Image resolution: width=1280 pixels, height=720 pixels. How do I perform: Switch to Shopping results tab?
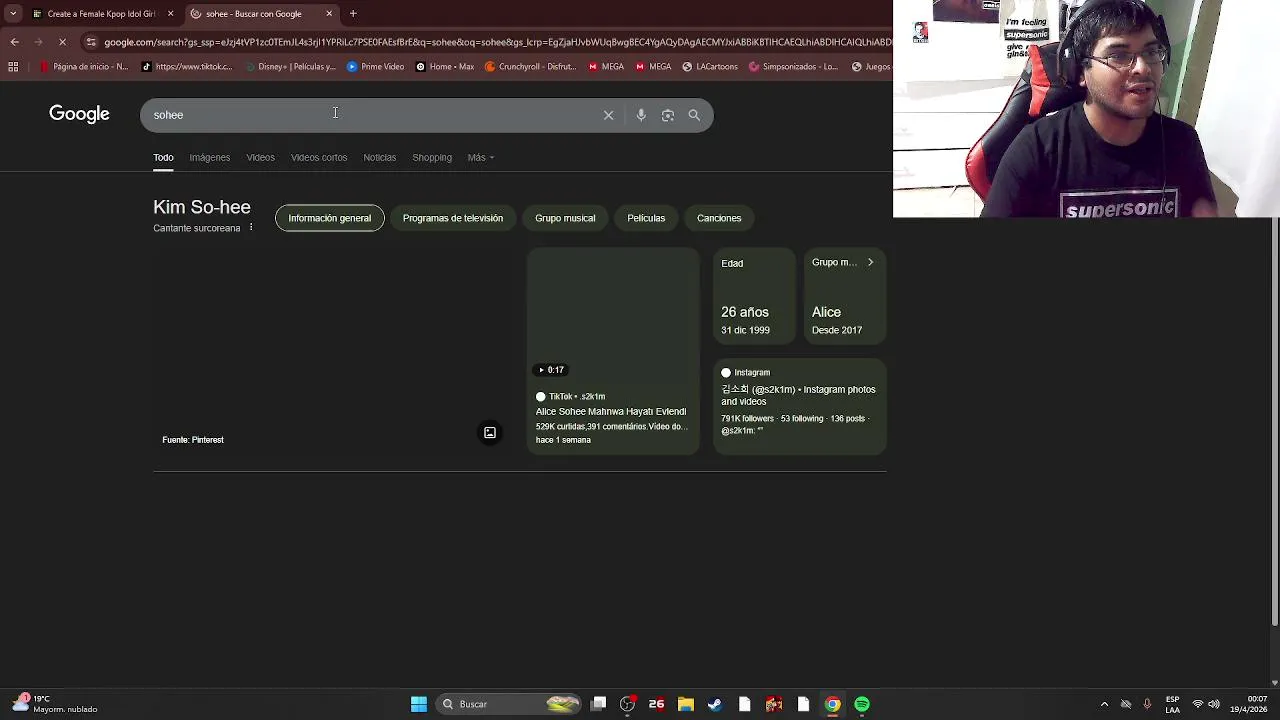432,157
